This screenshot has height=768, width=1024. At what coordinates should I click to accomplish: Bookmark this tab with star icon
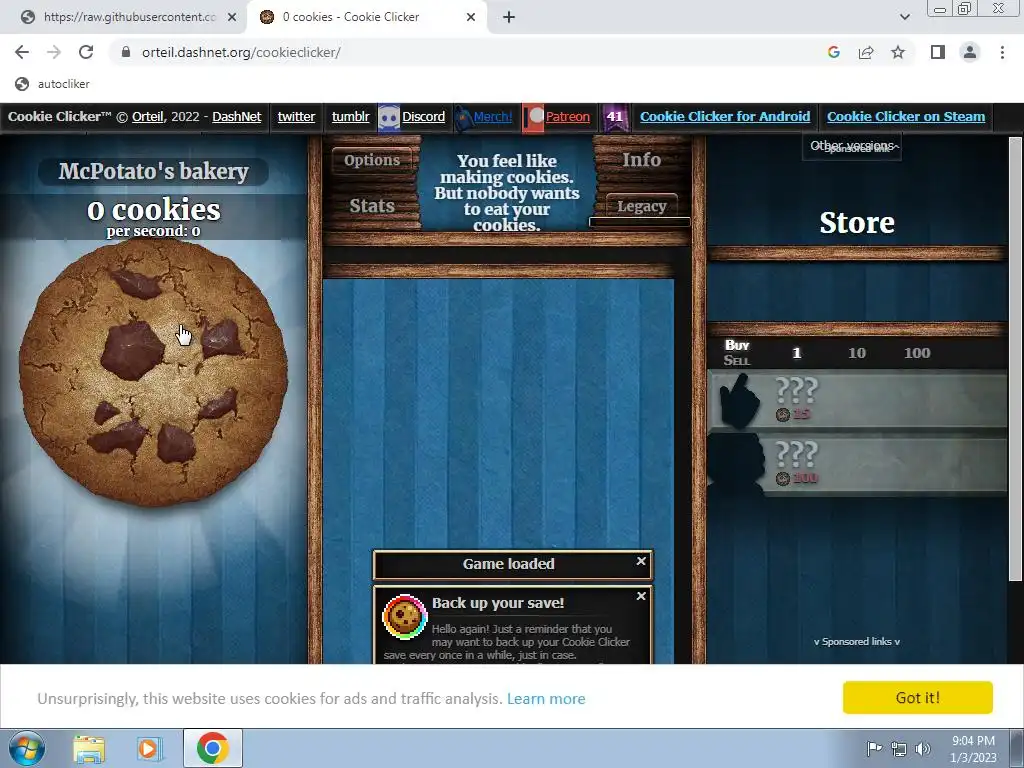pyautogui.click(x=898, y=52)
